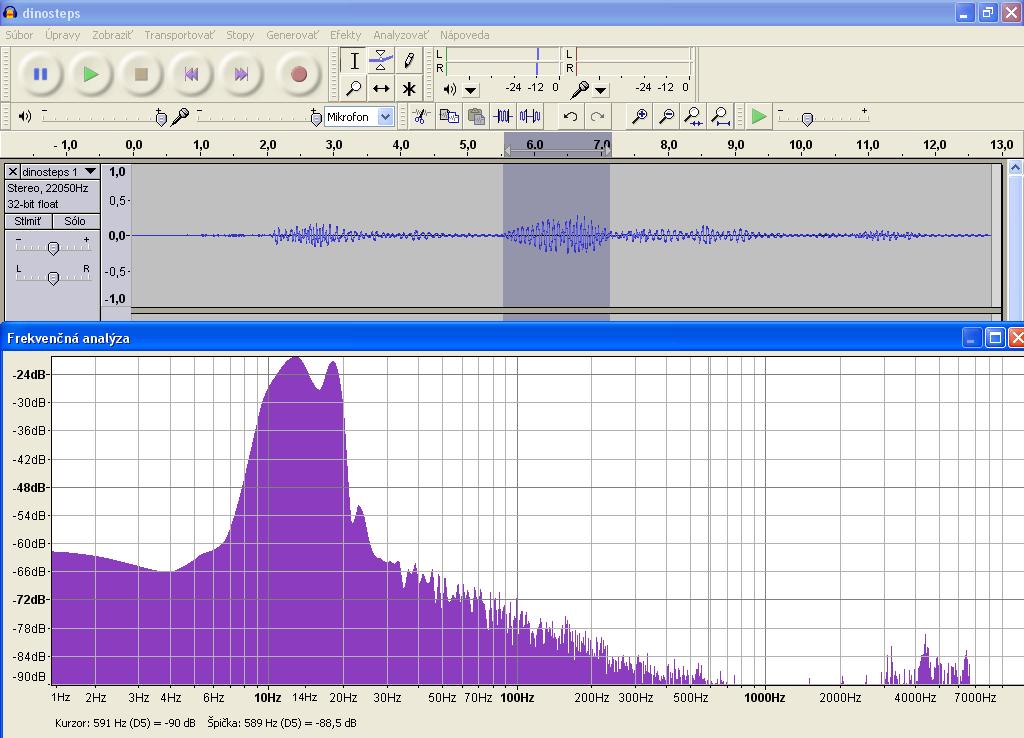Open the Súbor menu
The width and height of the screenshot is (1024, 738).
19,35
